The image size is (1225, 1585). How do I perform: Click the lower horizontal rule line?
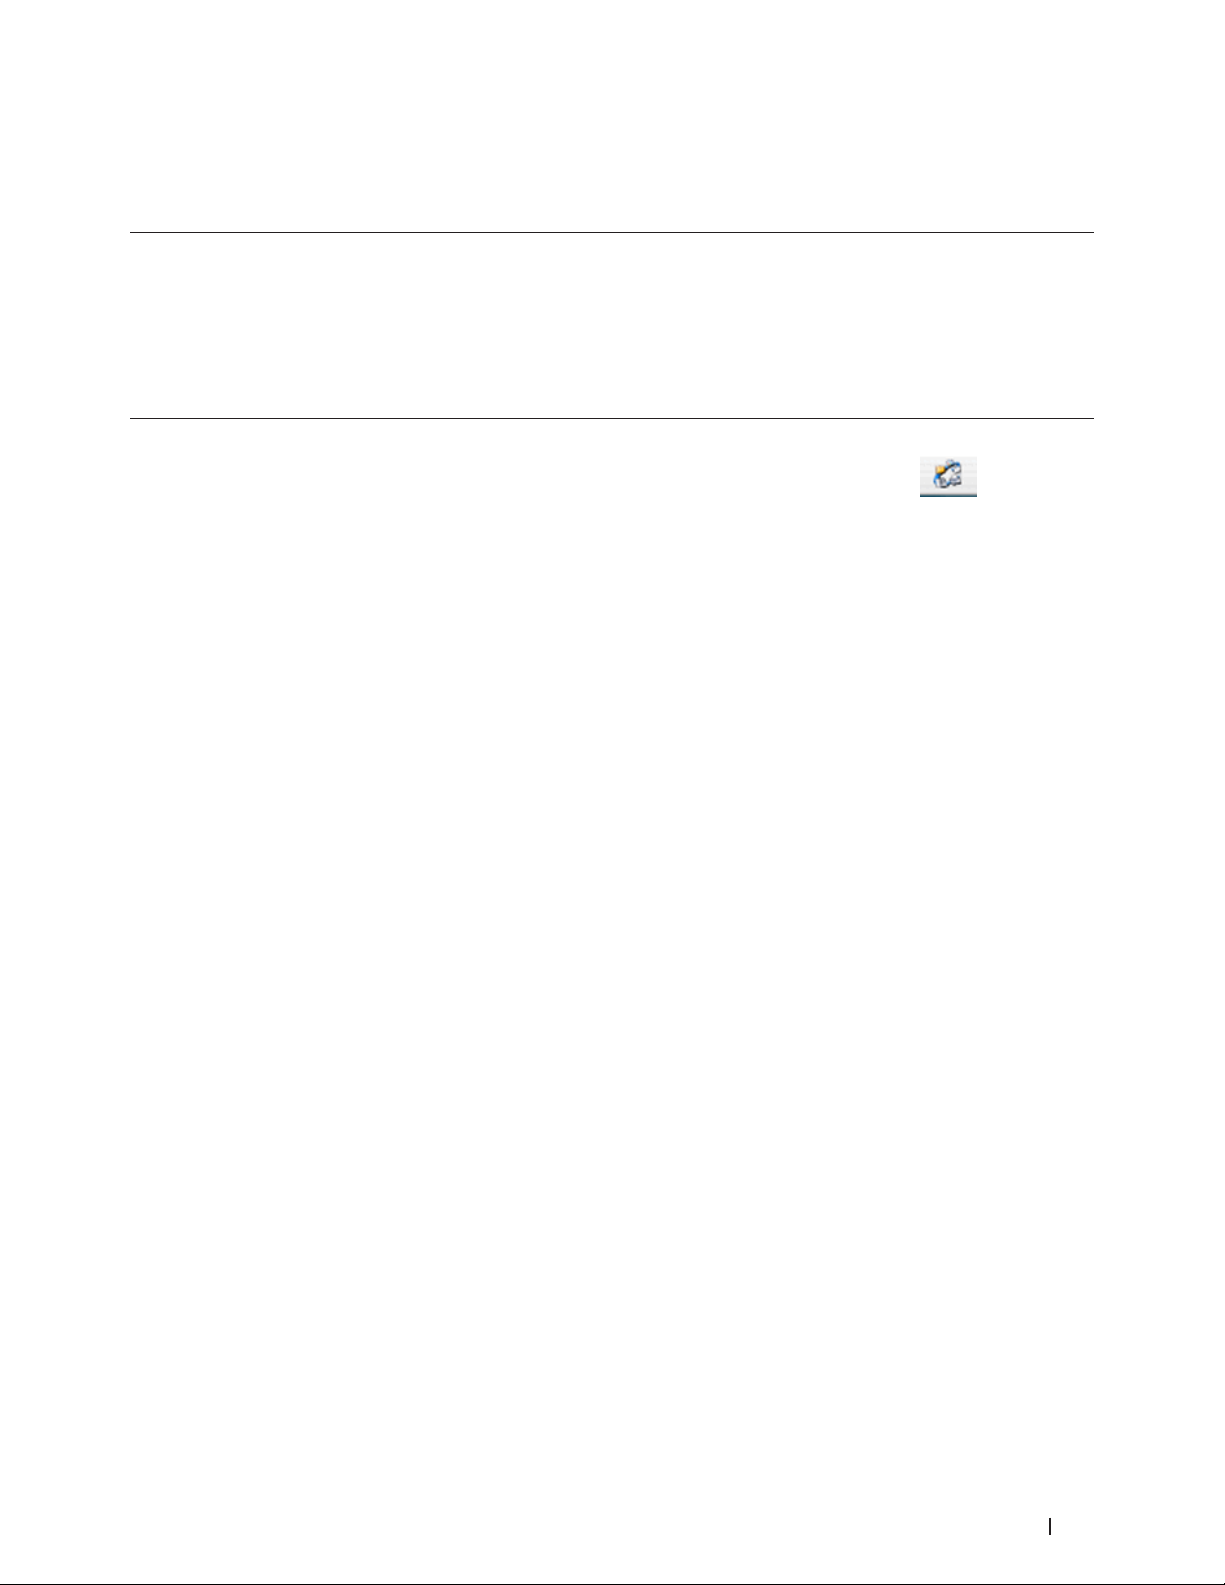click(612, 418)
